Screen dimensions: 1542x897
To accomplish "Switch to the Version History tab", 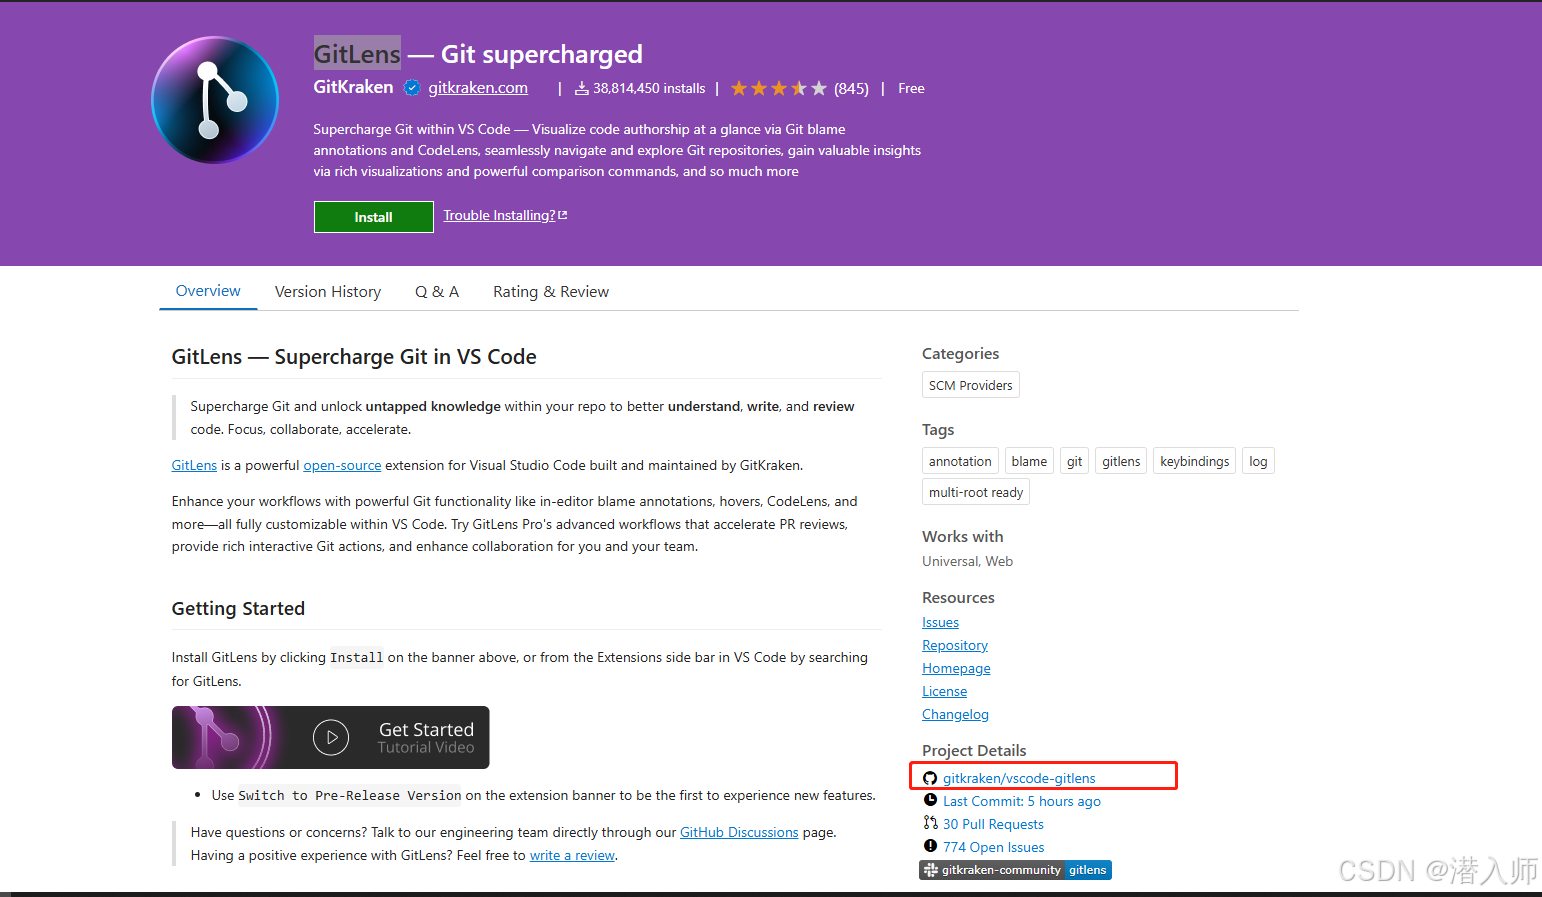I will click(328, 292).
